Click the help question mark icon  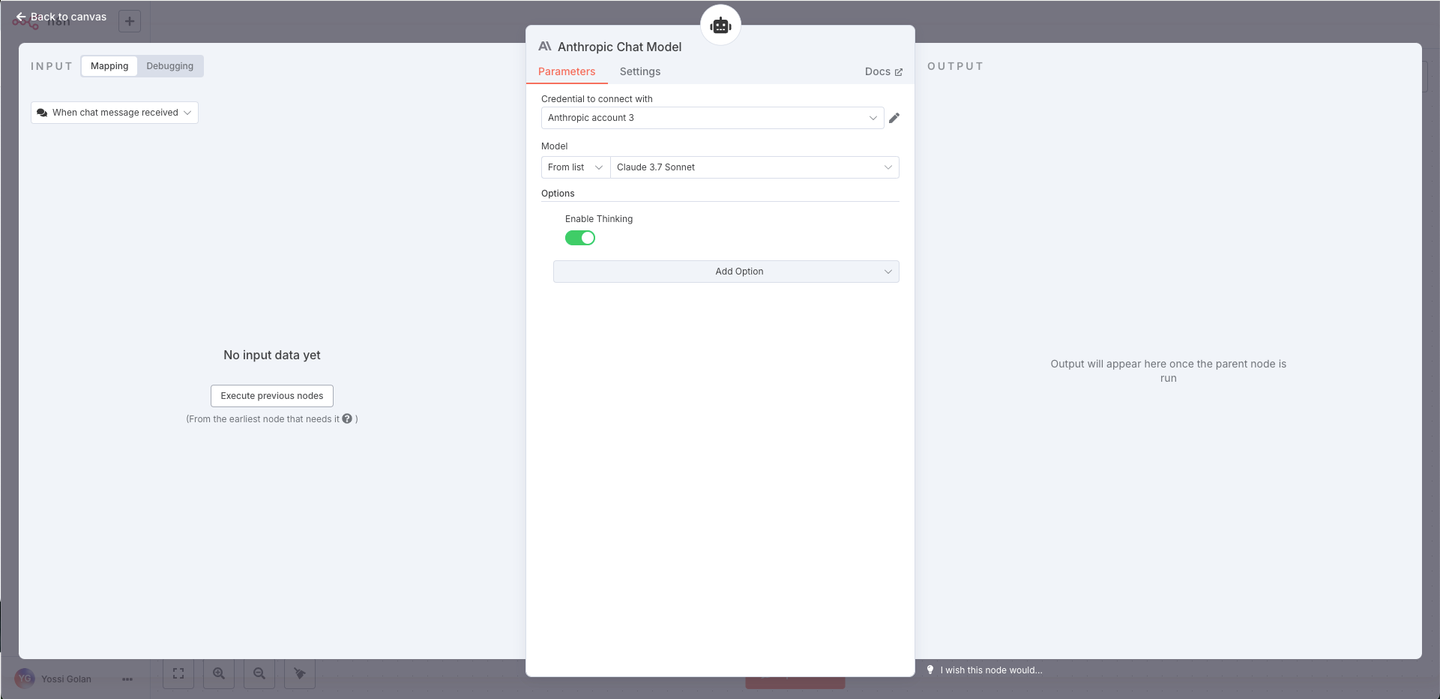(x=347, y=419)
